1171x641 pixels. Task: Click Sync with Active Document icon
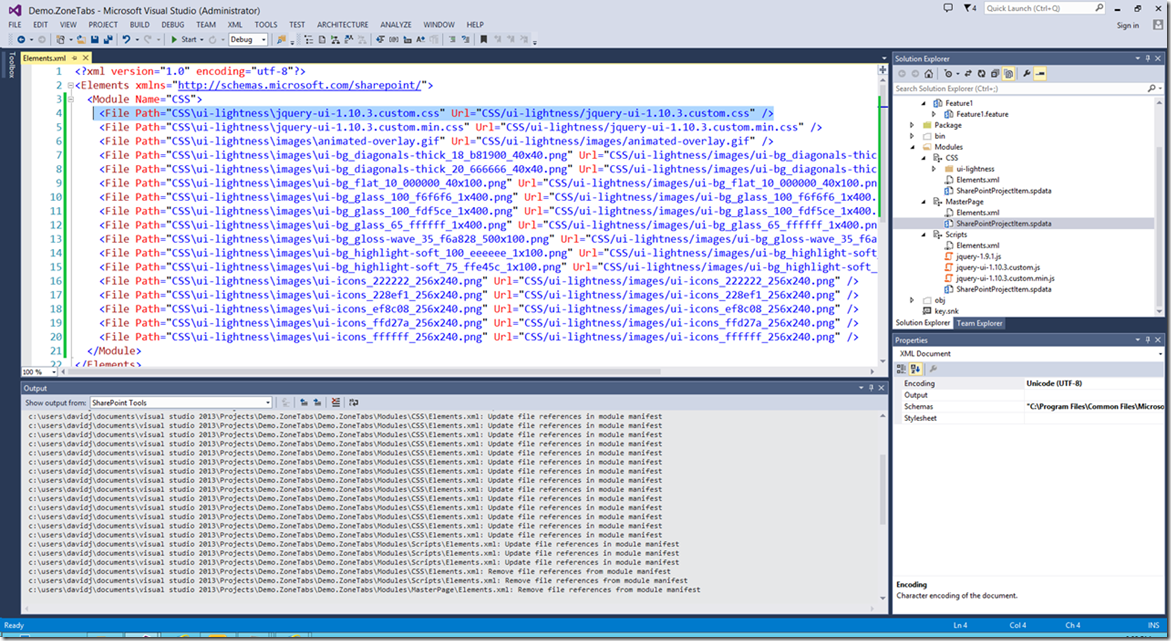point(968,74)
